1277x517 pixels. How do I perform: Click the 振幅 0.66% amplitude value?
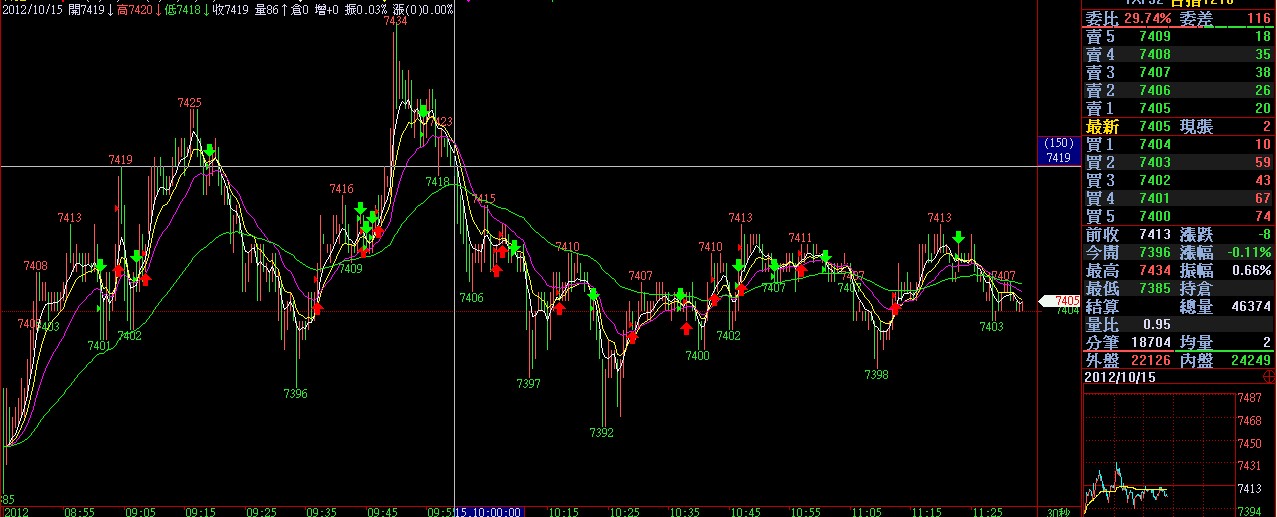[x=1250, y=270]
